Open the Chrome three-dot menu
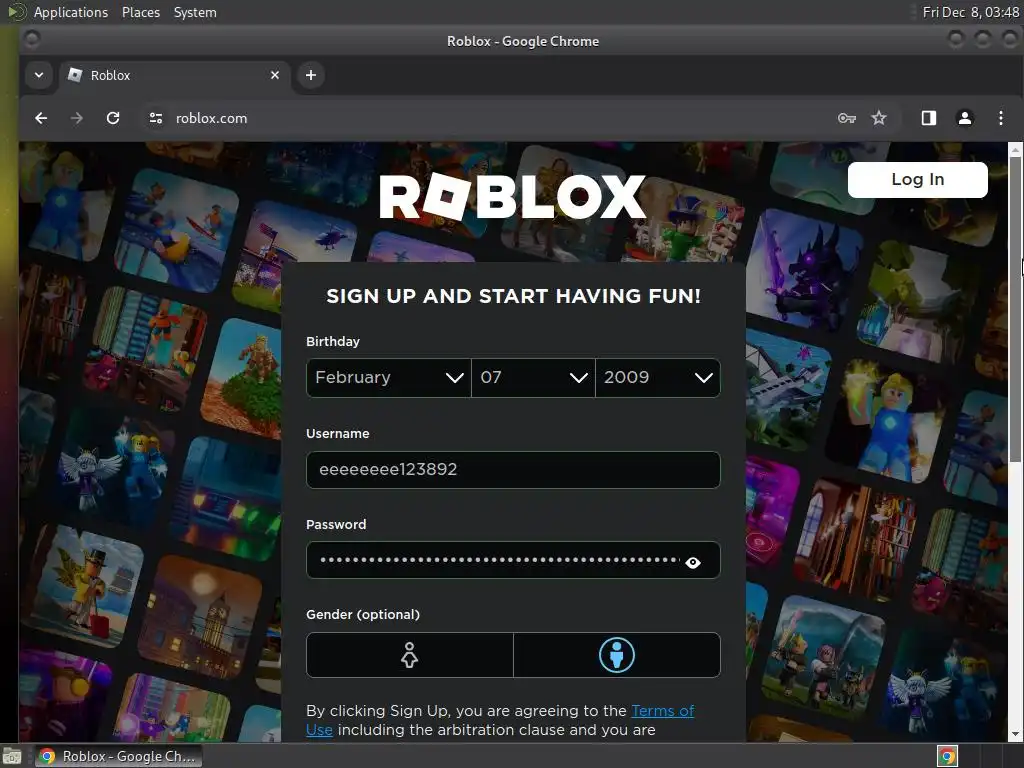Screen dimensions: 1024x768 point(1000,118)
